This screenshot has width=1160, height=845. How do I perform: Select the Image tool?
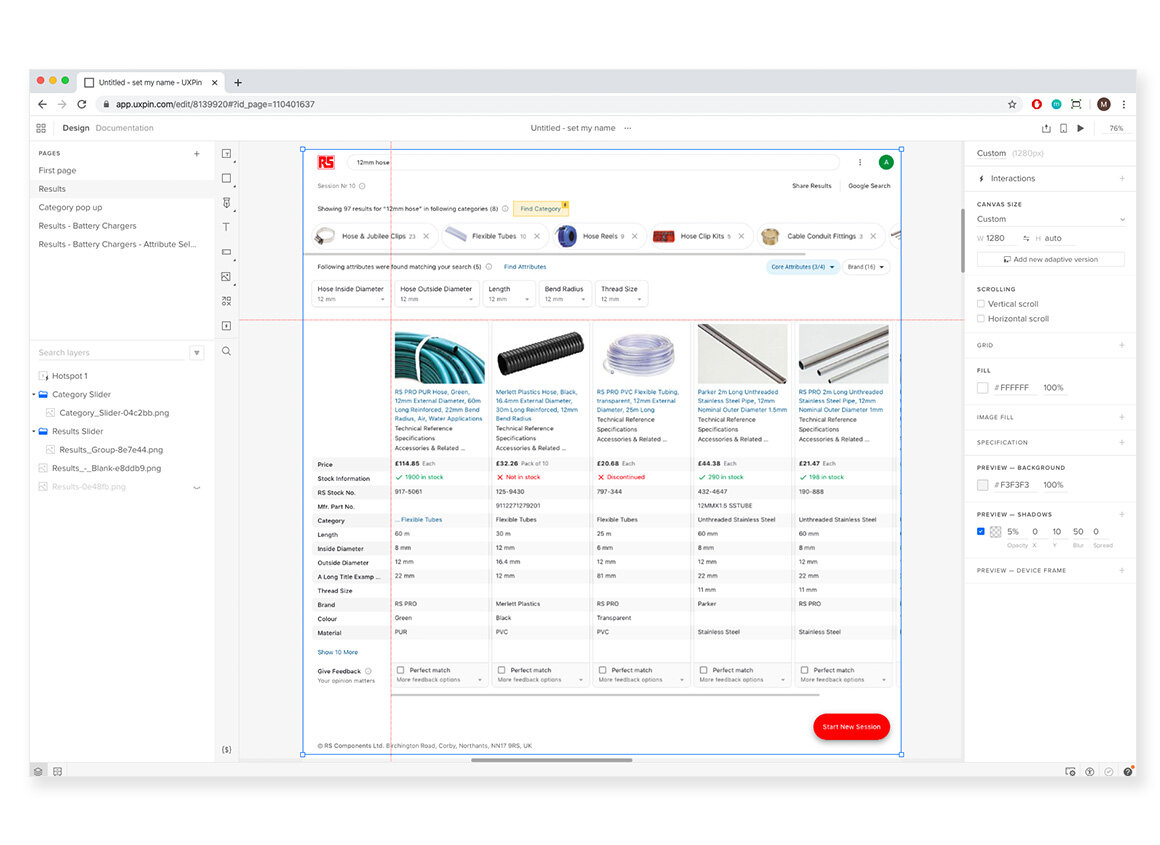(x=226, y=277)
